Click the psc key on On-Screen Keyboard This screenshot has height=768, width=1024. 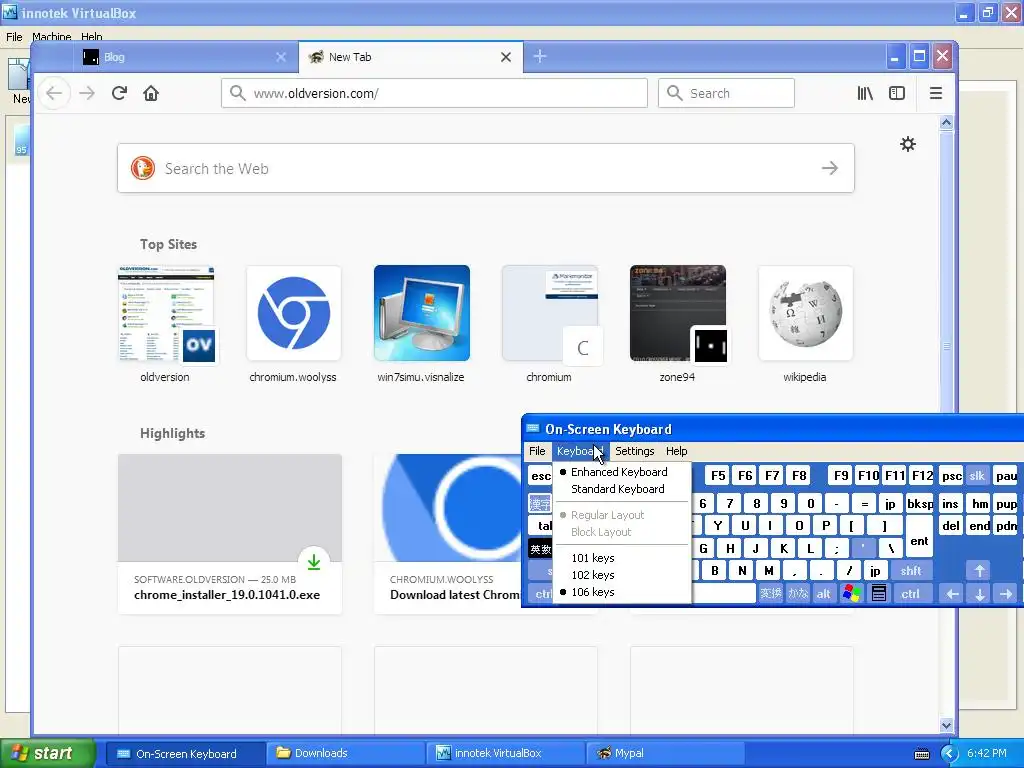[952, 476]
